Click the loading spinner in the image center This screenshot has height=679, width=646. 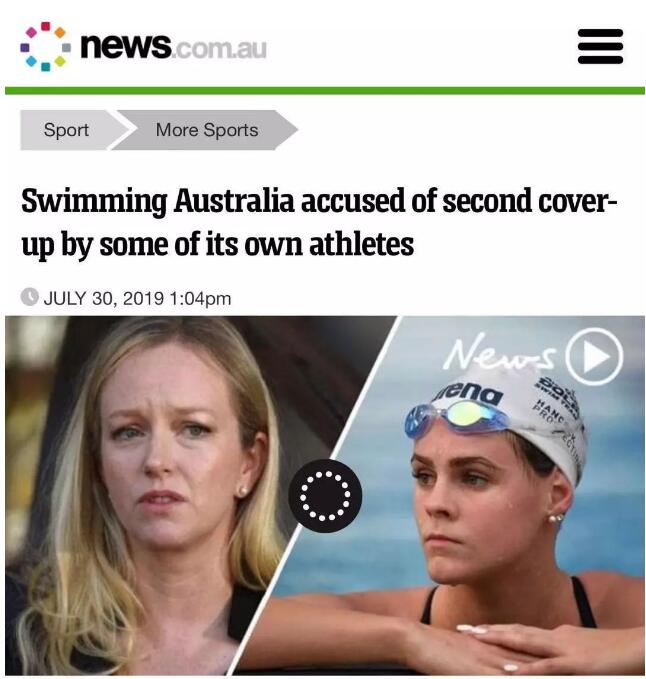325,496
